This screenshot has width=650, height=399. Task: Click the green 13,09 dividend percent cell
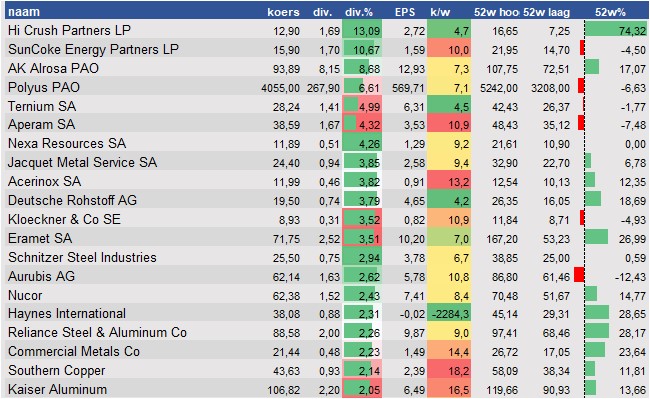click(362, 31)
